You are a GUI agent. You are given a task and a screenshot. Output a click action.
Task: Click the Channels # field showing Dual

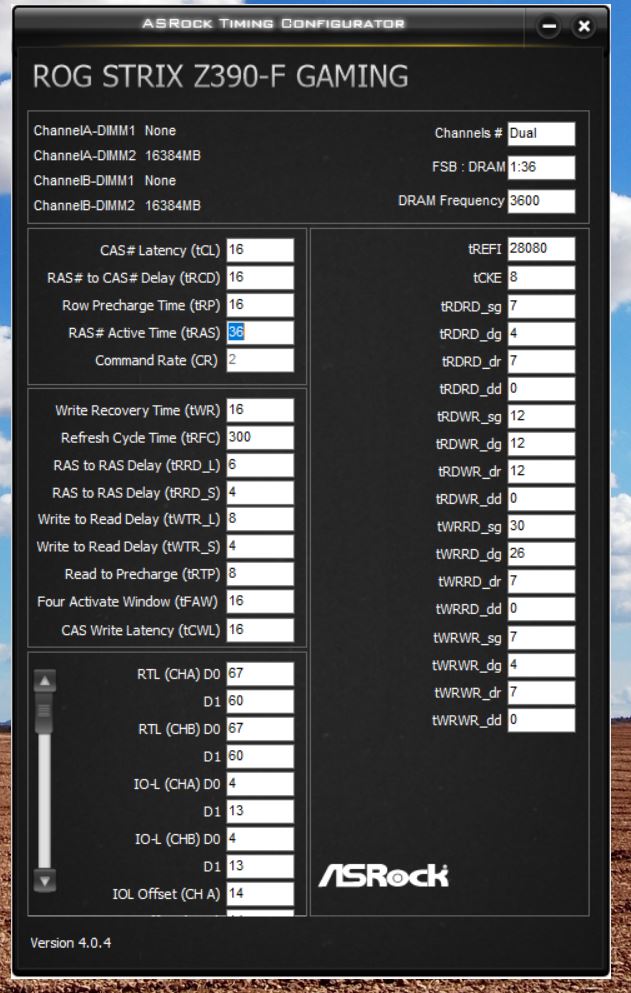(x=541, y=134)
